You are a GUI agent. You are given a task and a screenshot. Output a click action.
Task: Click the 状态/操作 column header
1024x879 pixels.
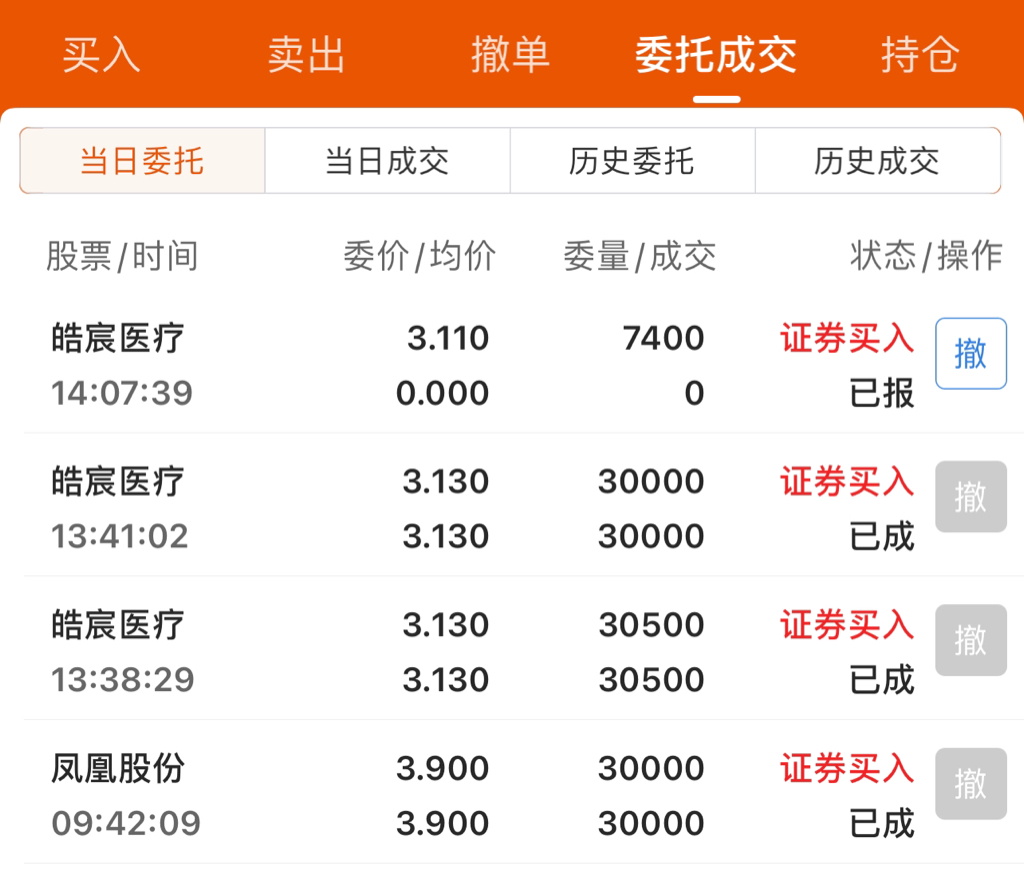(926, 255)
